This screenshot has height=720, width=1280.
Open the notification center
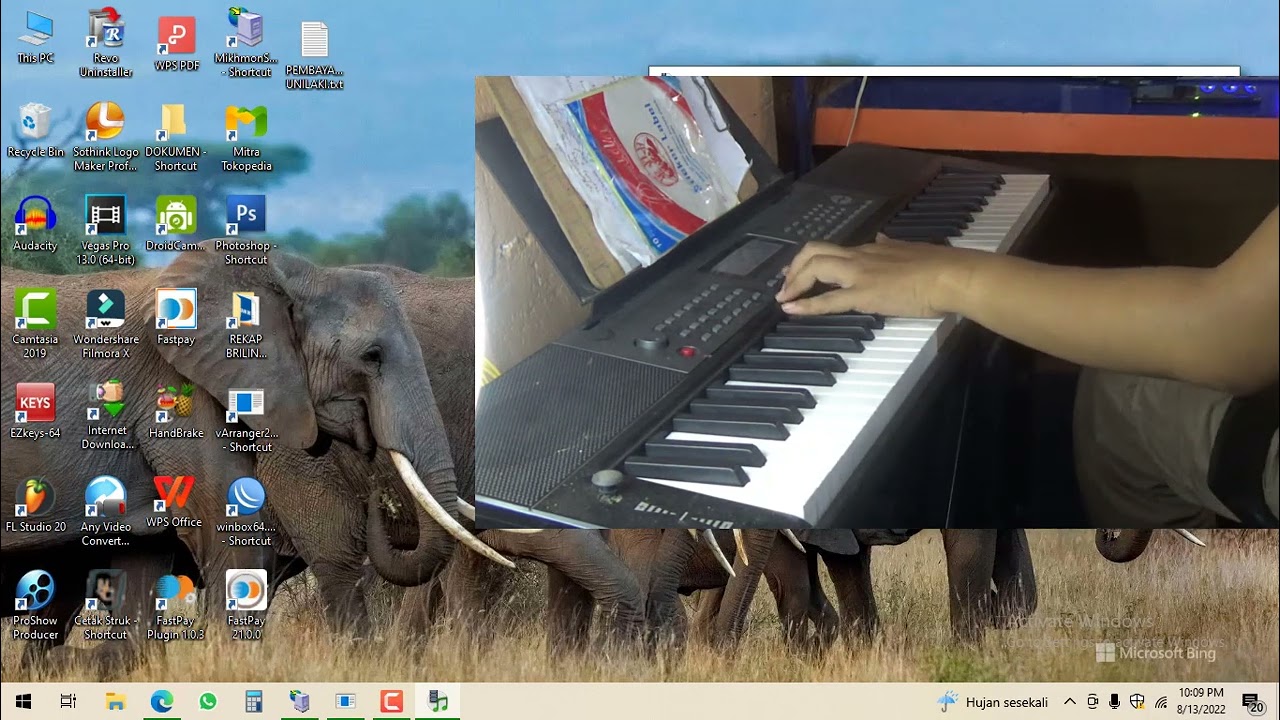pyautogui.click(x=1251, y=702)
